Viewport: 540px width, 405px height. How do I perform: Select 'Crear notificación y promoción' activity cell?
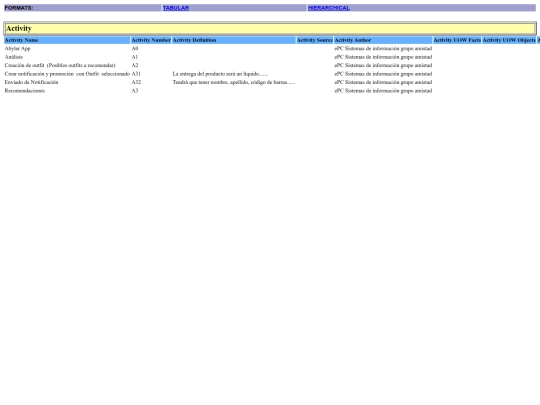coord(67,74)
